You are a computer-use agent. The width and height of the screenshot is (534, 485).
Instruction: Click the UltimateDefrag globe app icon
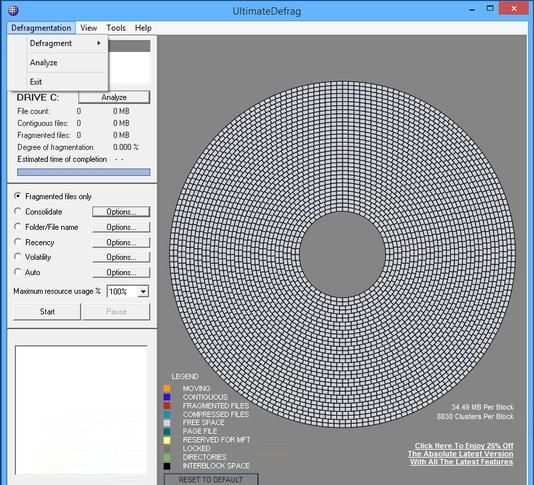[13, 11]
